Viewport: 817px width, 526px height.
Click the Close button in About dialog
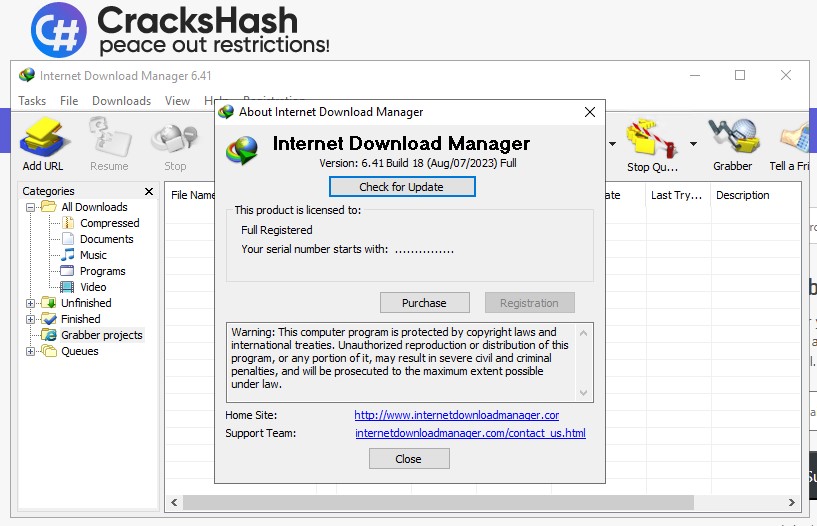coord(409,459)
